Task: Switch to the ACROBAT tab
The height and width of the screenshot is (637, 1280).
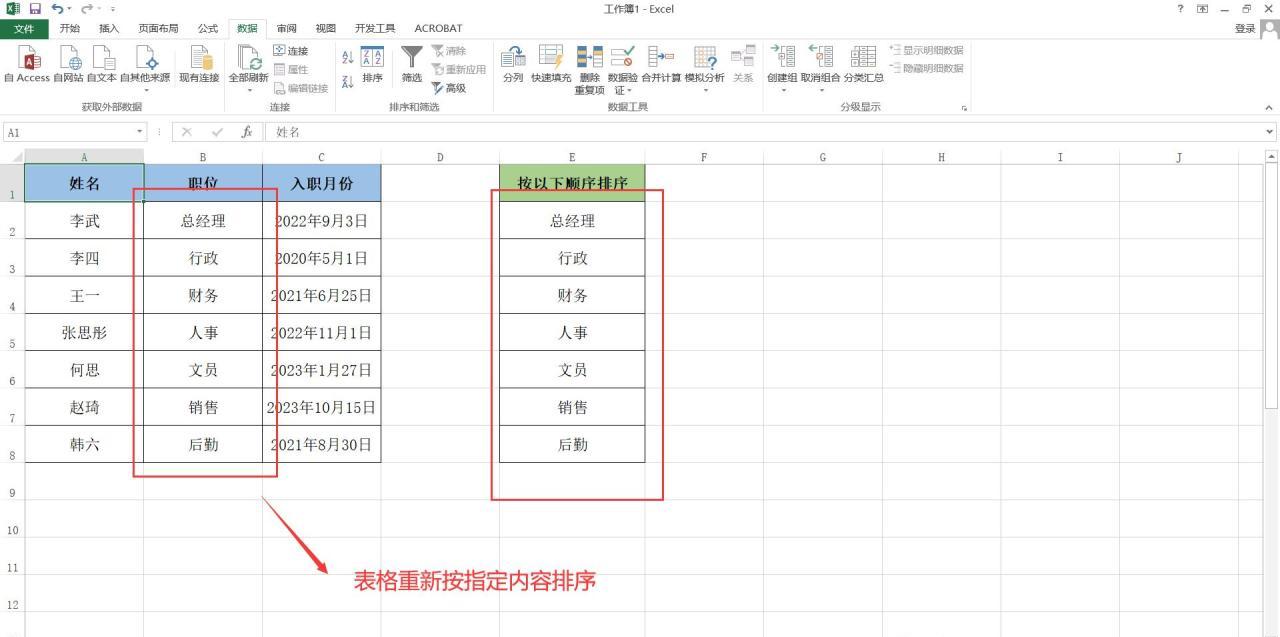Action: click(438, 28)
